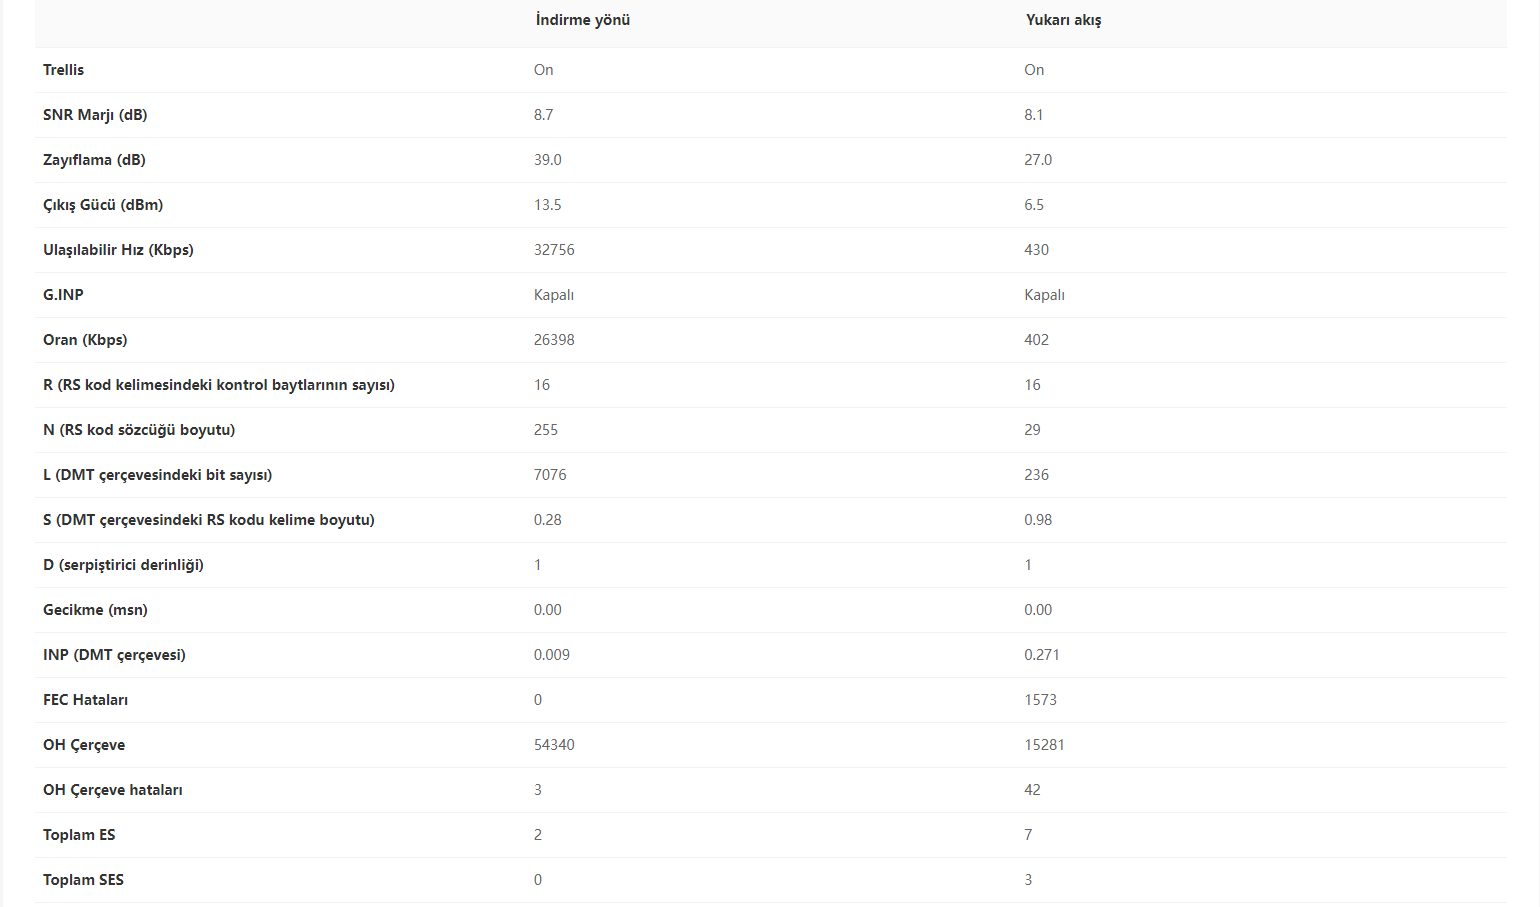Click the Çıkış Gücü (dBm) label
Screen dimensions: 1540x907
[103, 205]
